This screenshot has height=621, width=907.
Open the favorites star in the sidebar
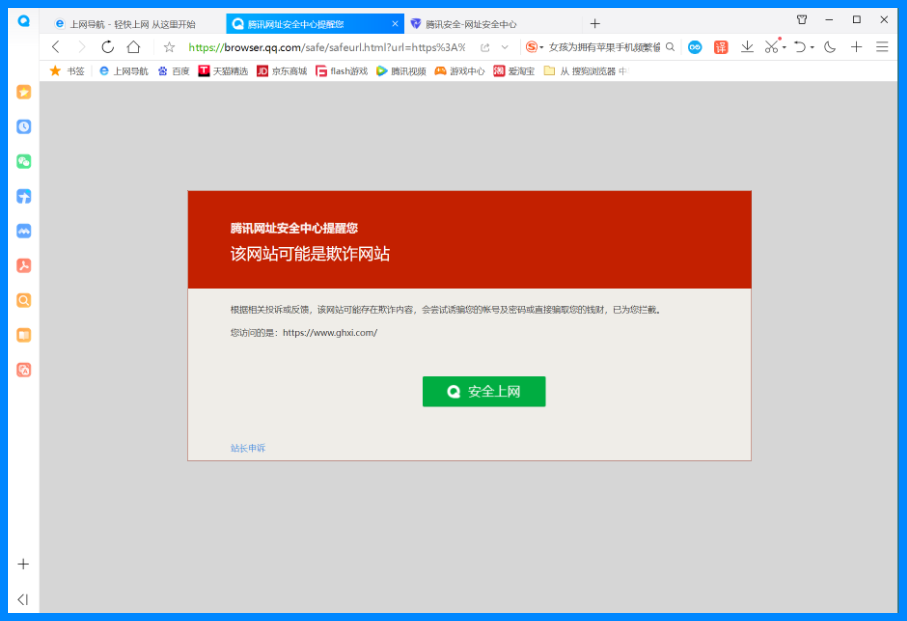[x=22, y=91]
